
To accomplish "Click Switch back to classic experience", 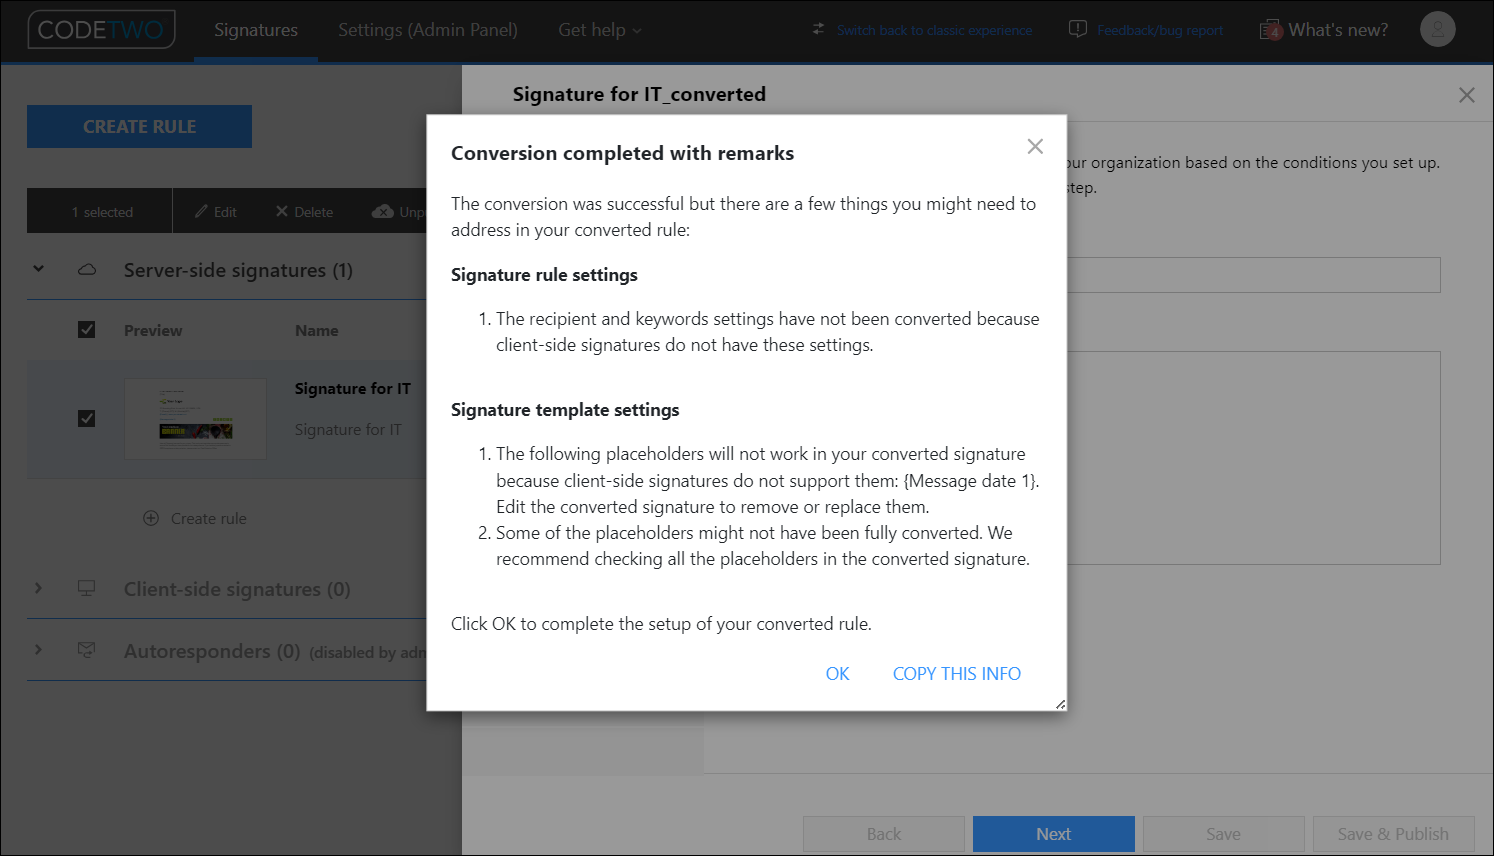I will (933, 29).
